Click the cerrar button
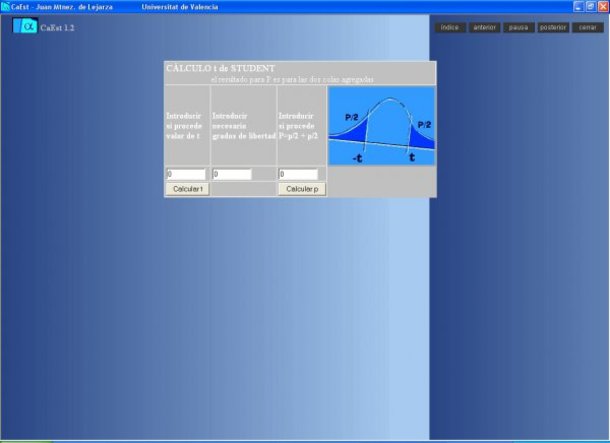Viewport: 610px width, 443px height. [x=587, y=27]
